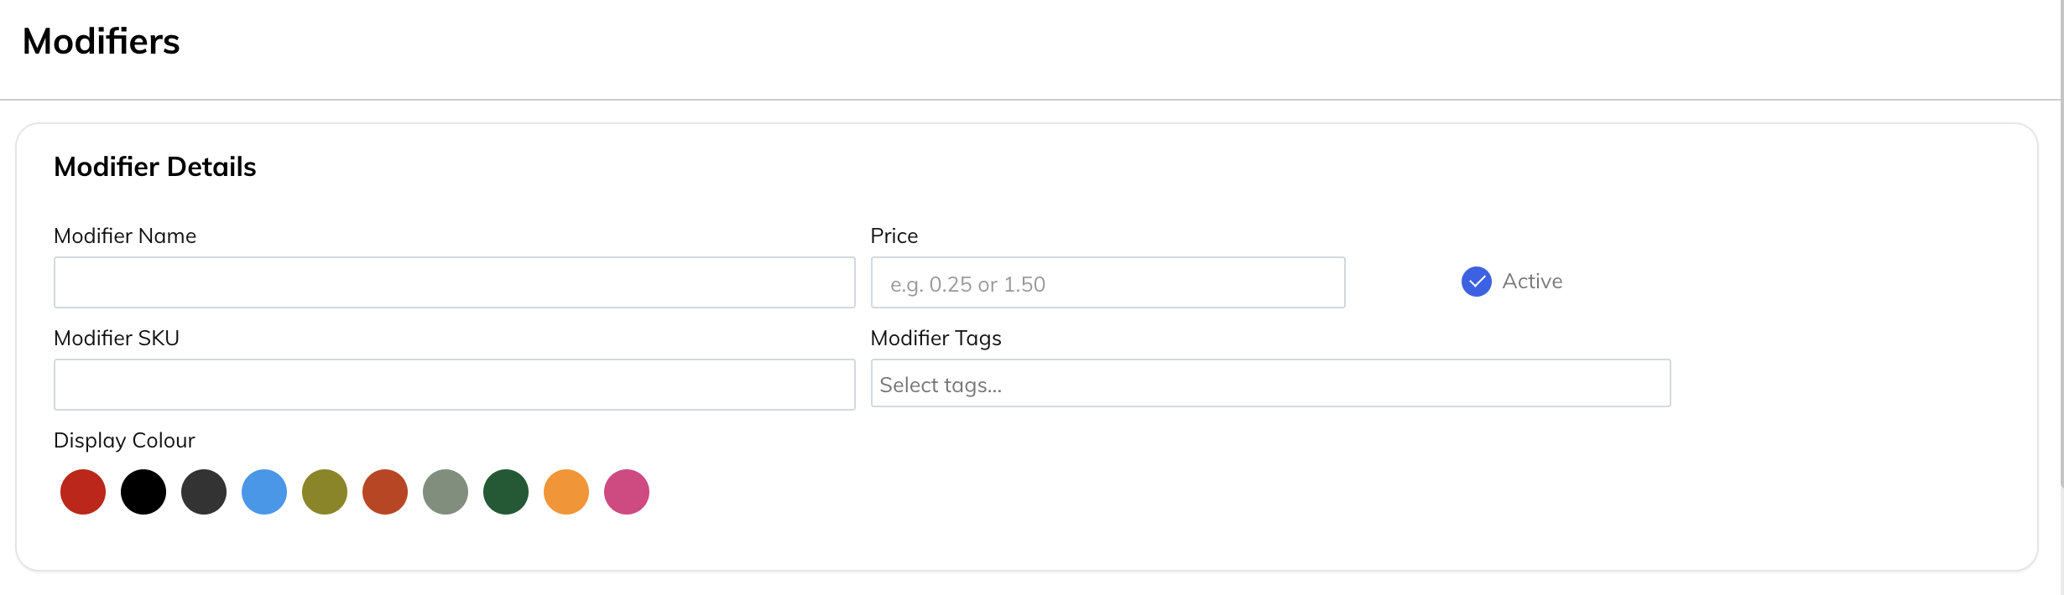The image size is (2064, 595).
Task: Click the Modifier Details section title
Action: coord(155,167)
